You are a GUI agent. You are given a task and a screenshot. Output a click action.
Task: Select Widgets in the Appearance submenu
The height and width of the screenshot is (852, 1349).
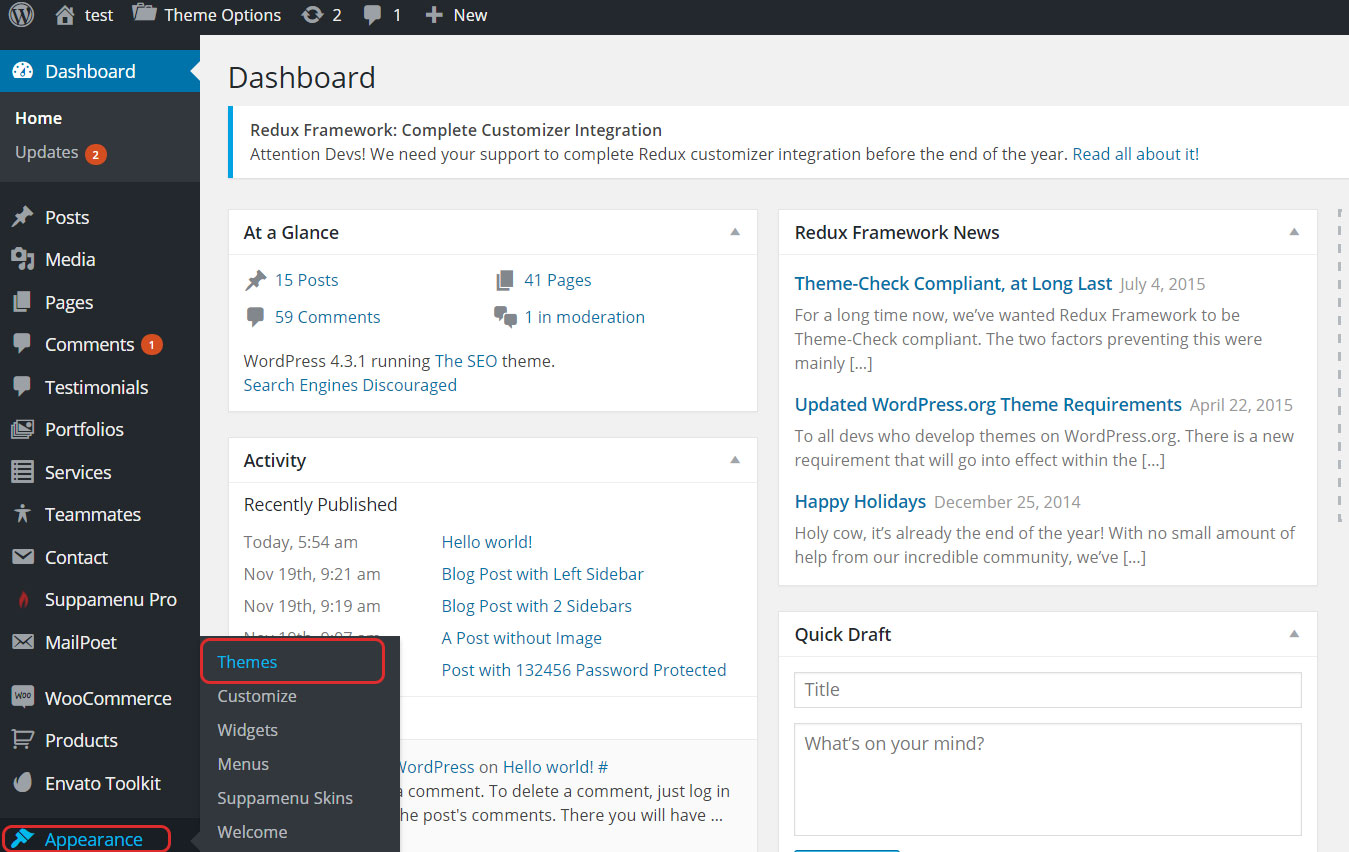coord(247,730)
